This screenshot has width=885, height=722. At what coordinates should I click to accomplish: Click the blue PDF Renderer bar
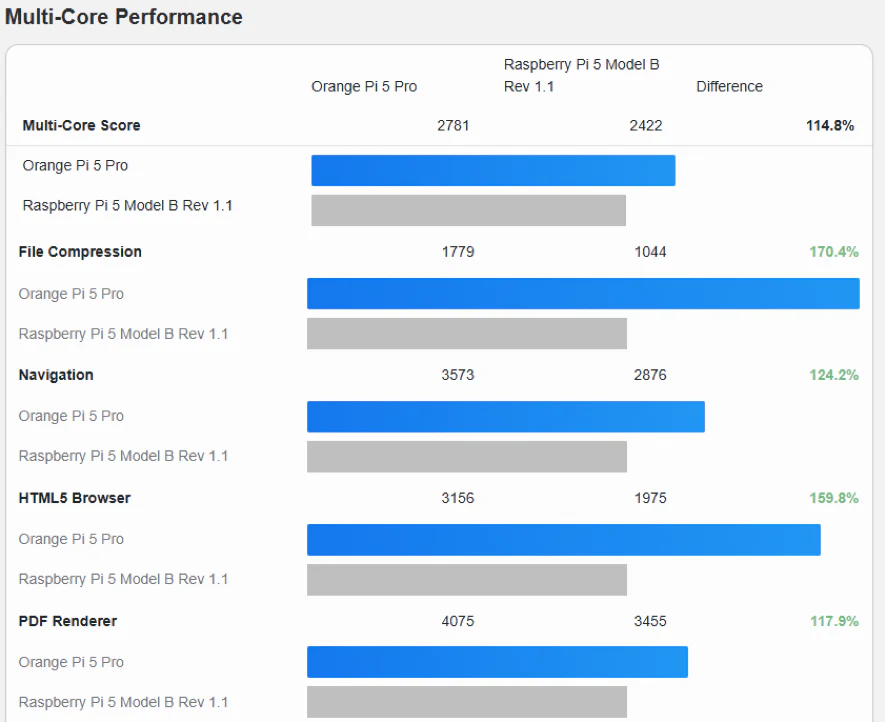[x=497, y=662]
